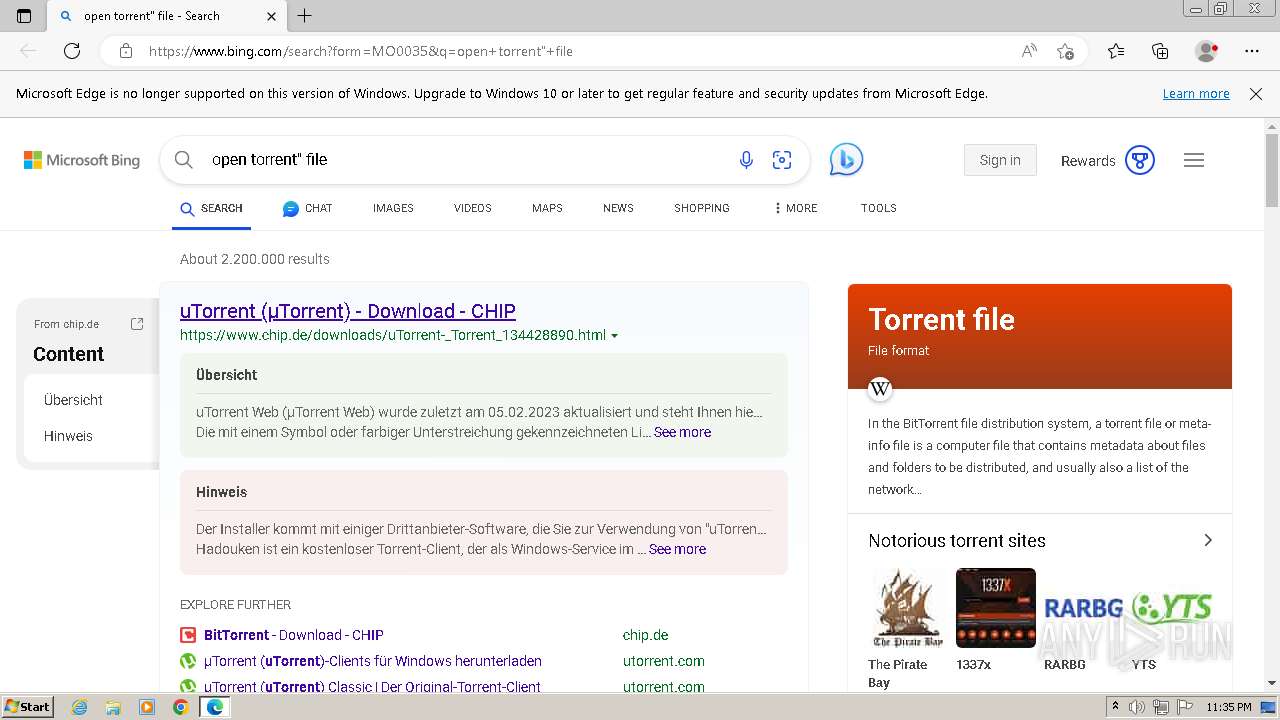The height and width of the screenshot is (720, 1280).
Task: Expand the chip.de URL dropdown arrow
Action: tap(614, 336)
